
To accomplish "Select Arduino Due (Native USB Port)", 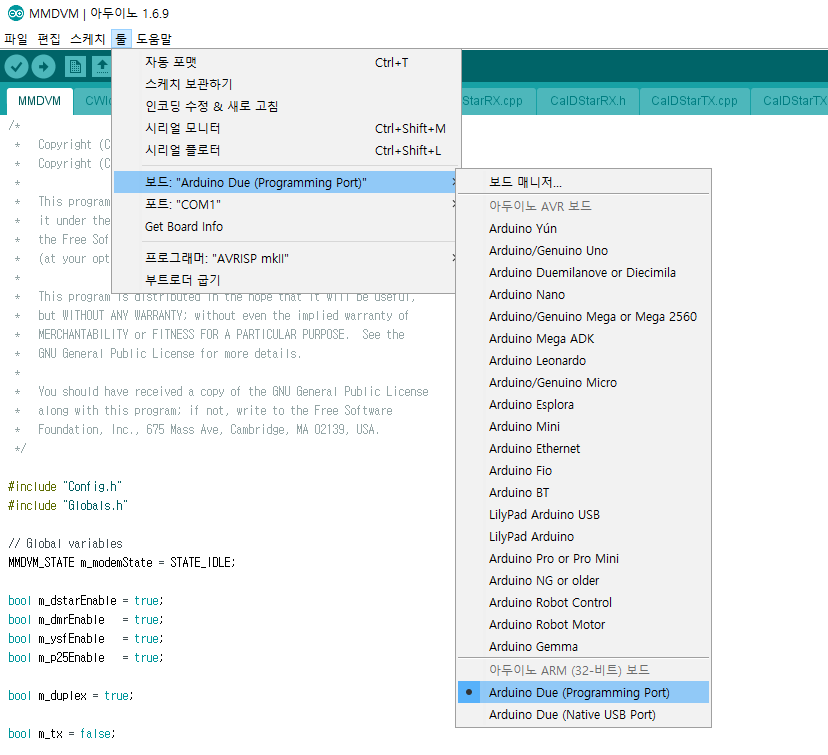I will click(583, 715).
